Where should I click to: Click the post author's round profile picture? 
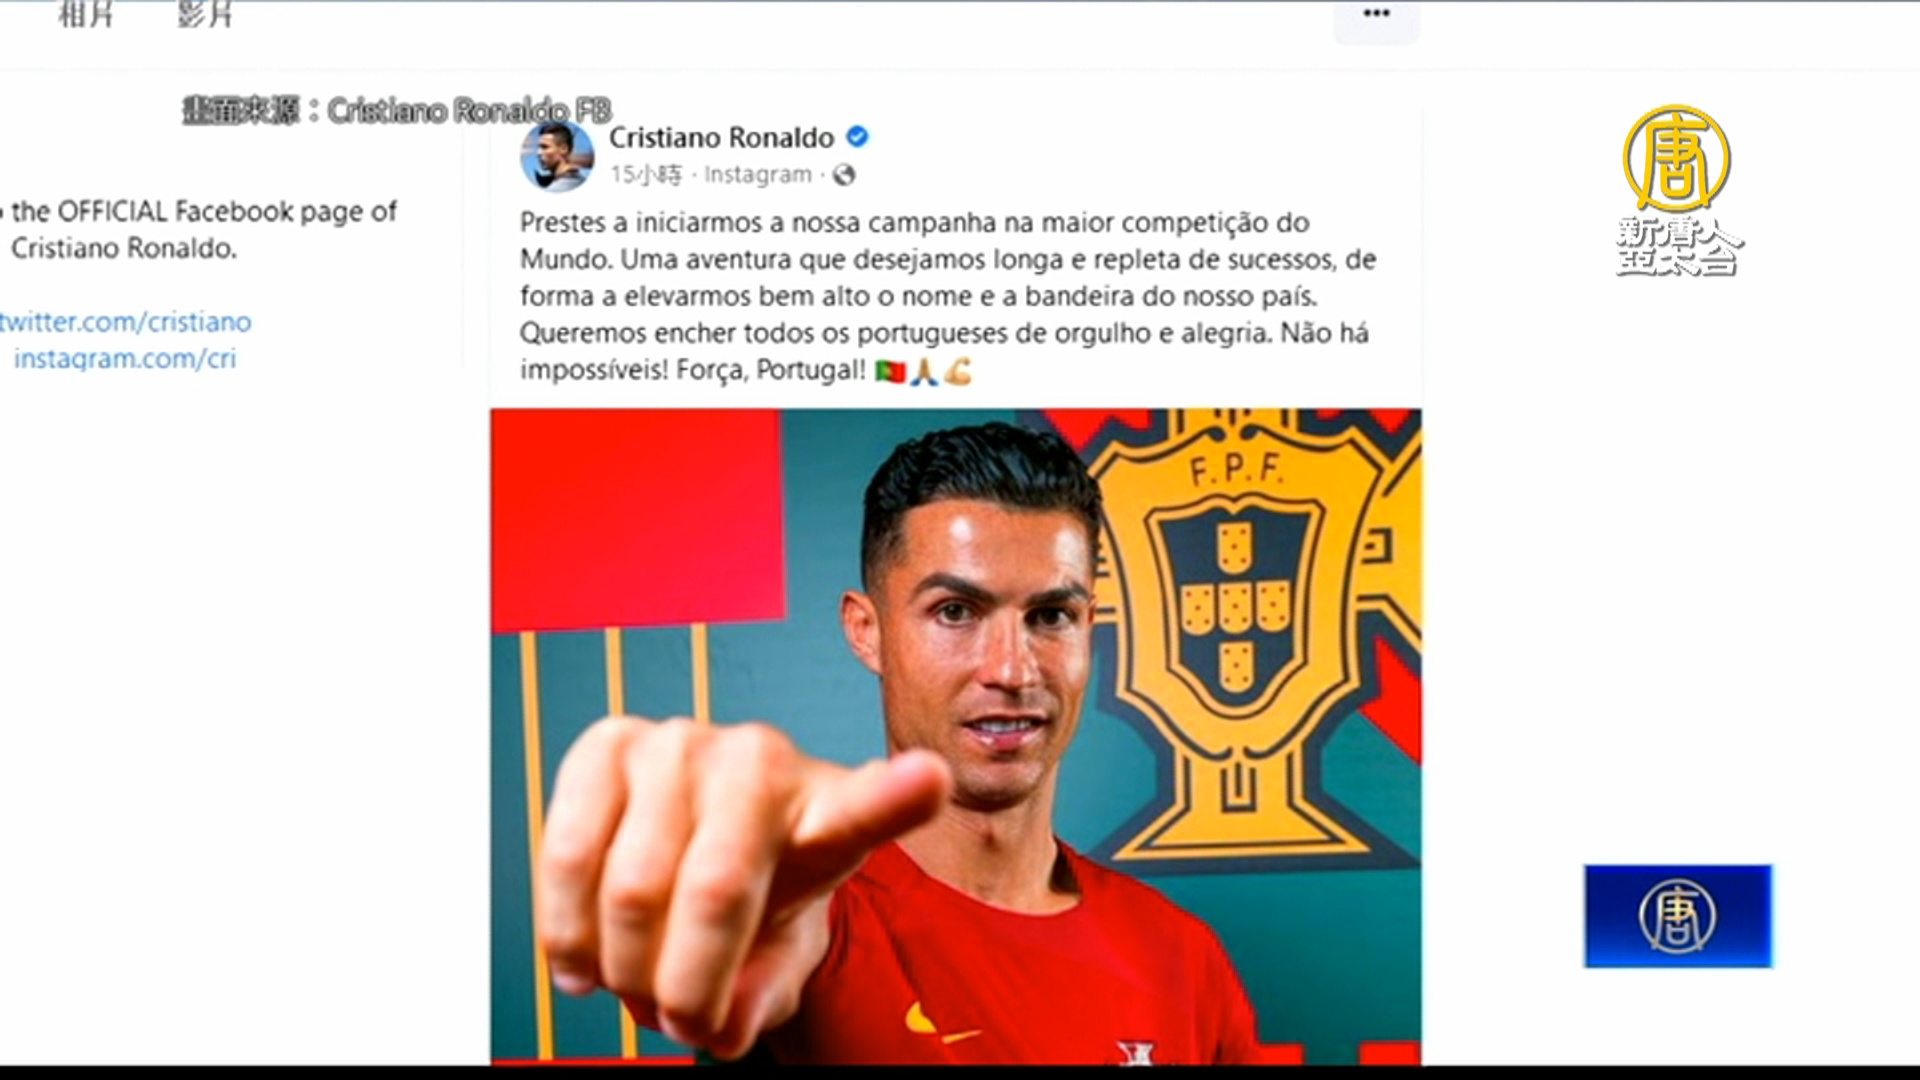coord(557,156)
